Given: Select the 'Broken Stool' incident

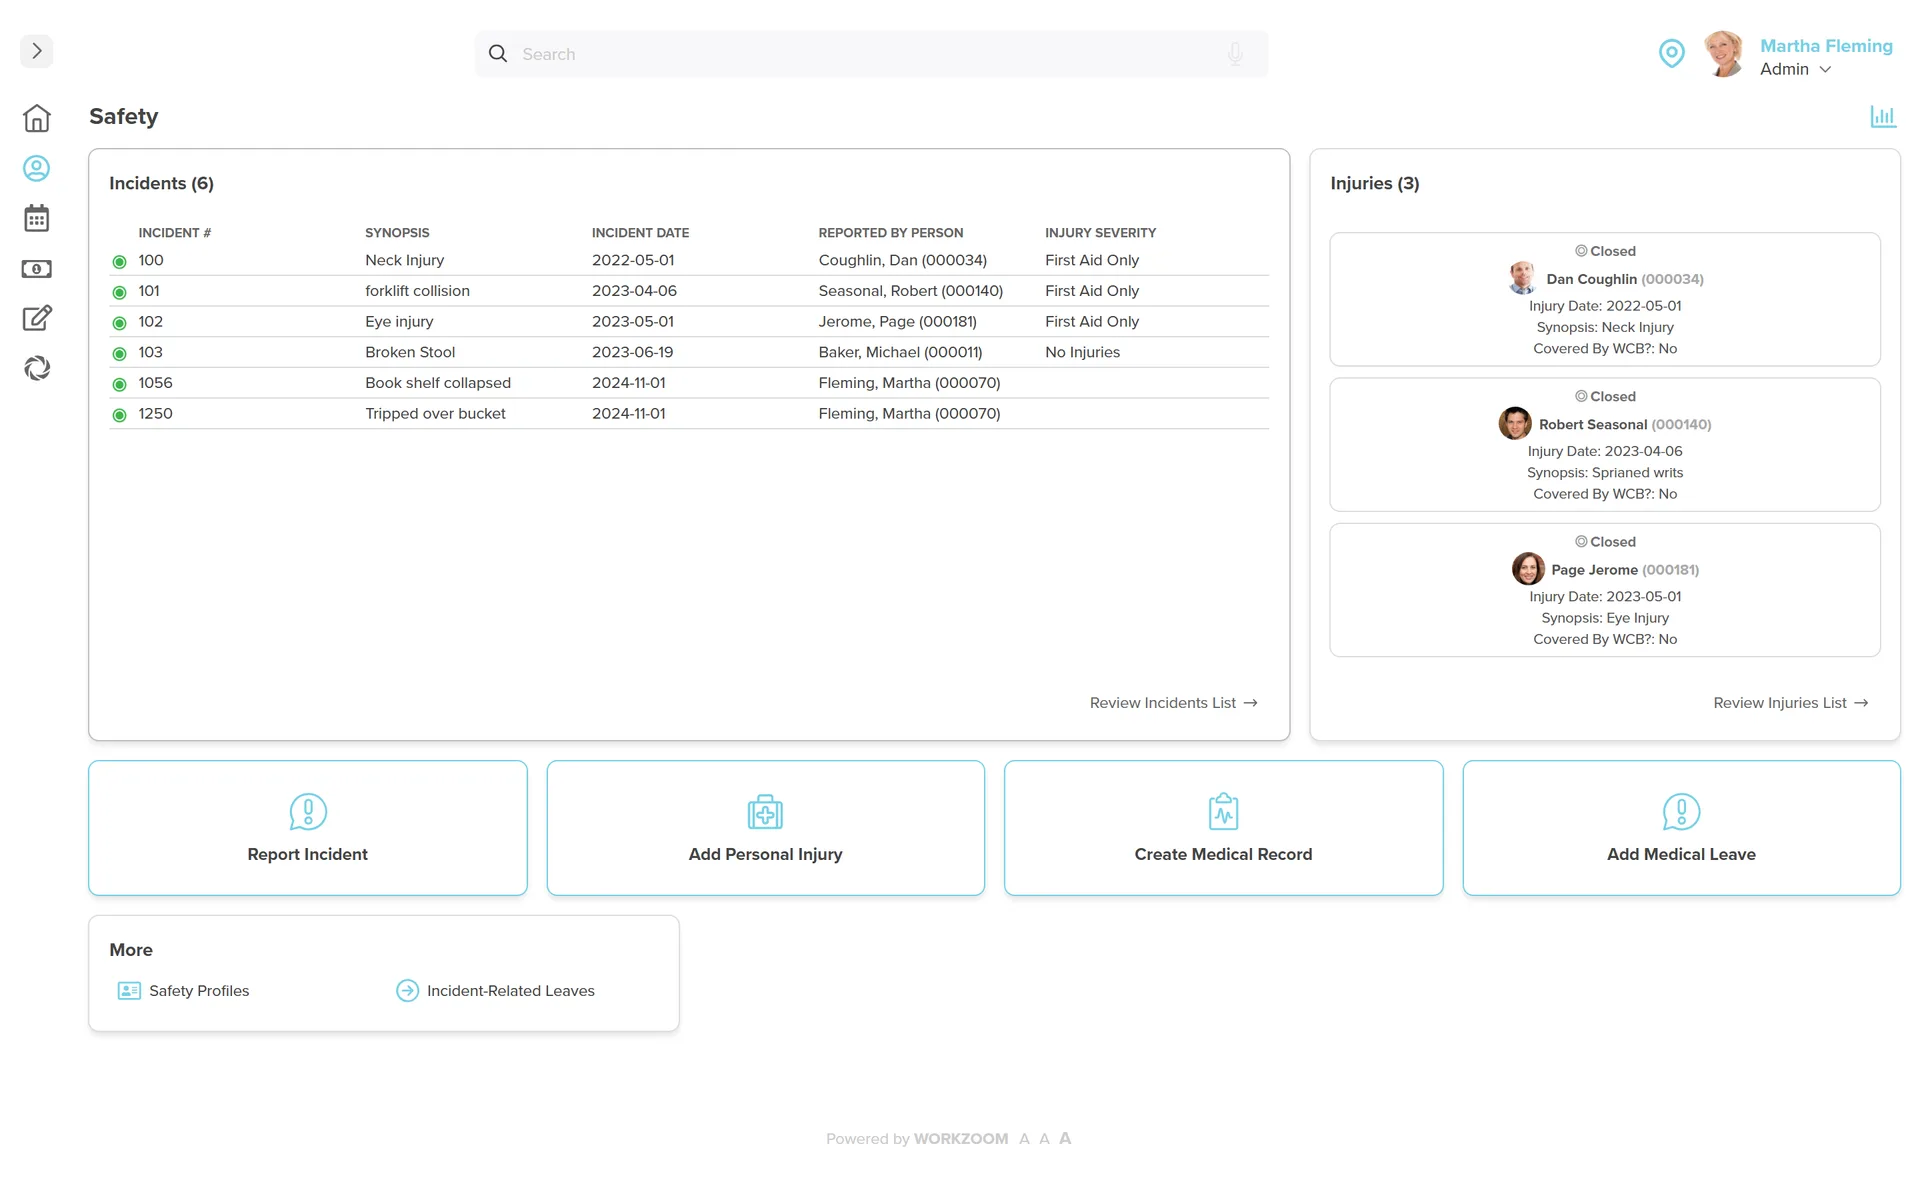Looking at the screenshot, I should [x=410, y=352].
